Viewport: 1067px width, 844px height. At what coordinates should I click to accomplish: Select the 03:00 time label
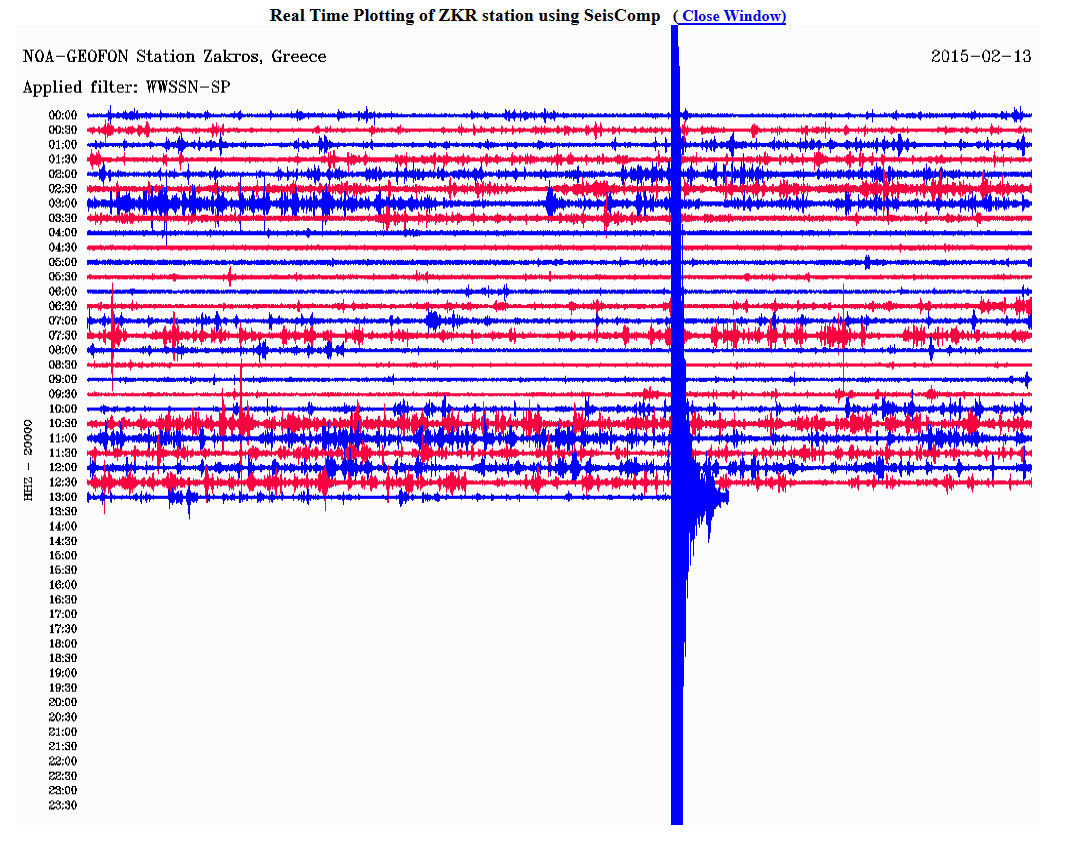63,203
